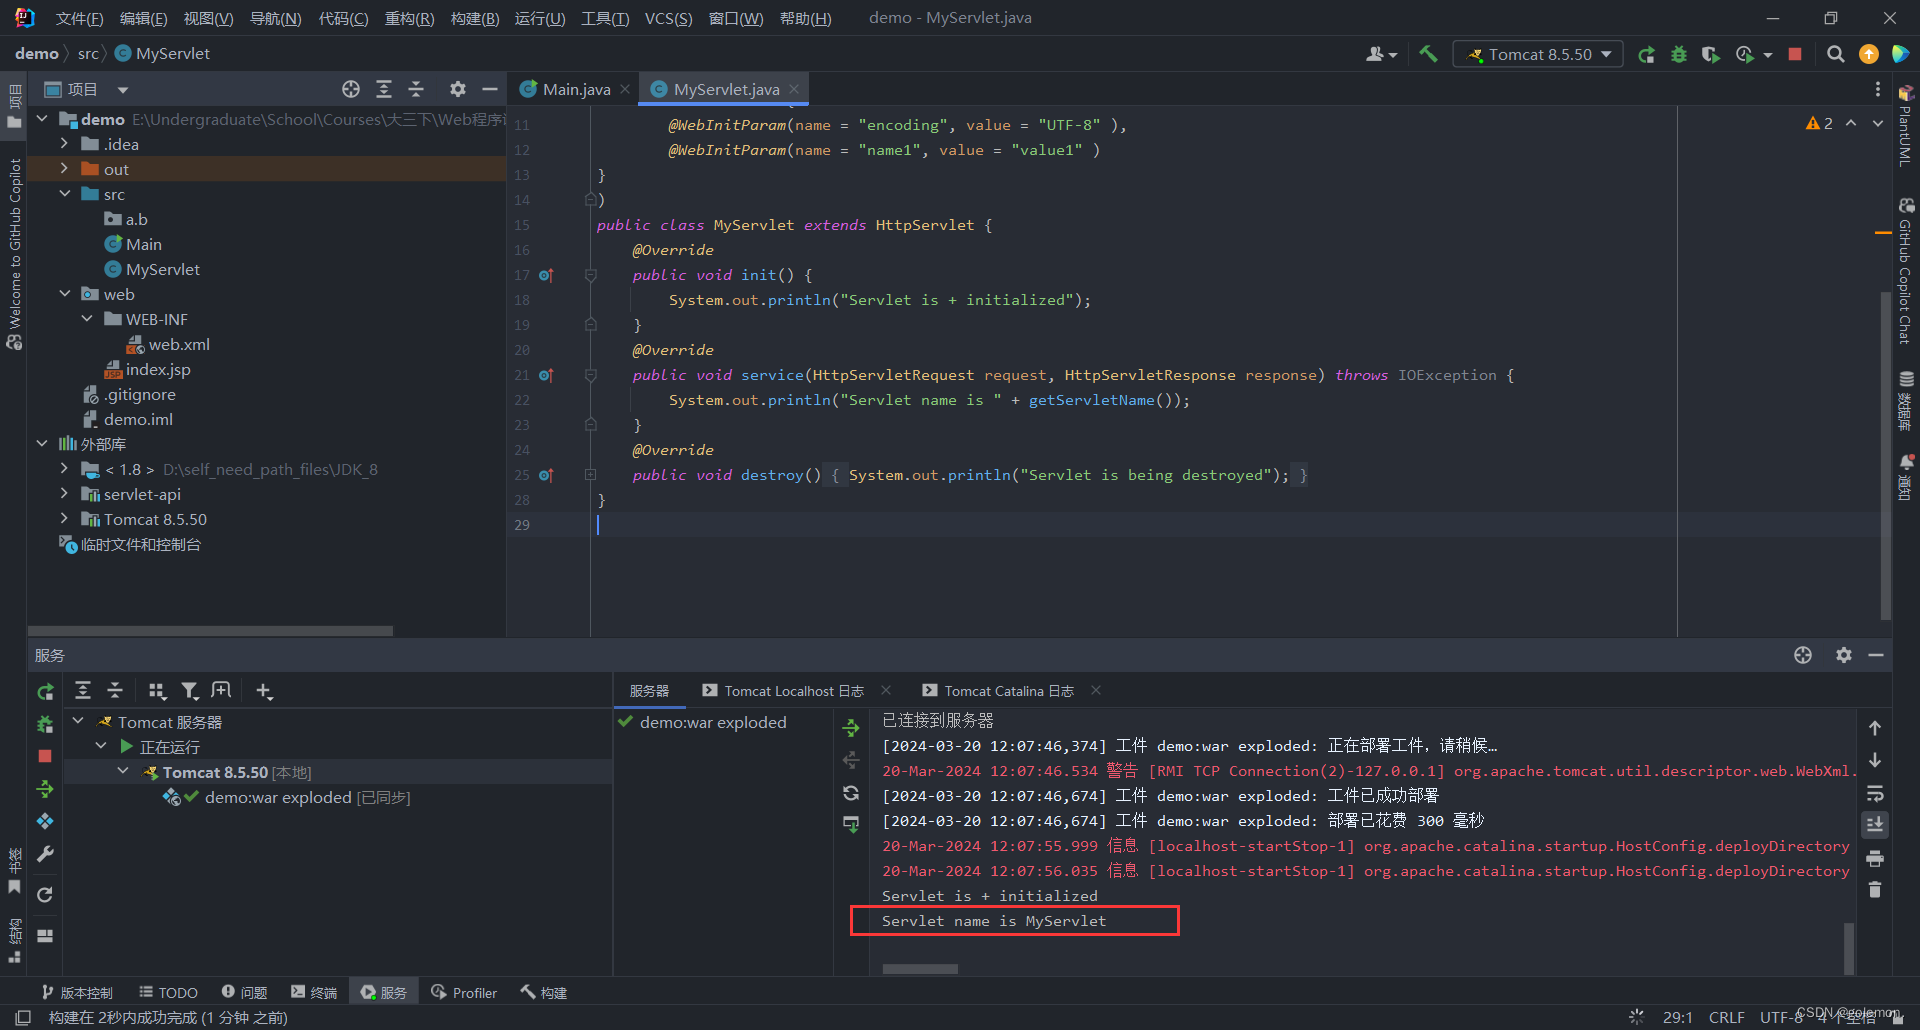Open the project view dropdown arrow
The image size is (1920, 1030).
click(x=123, y=90)
